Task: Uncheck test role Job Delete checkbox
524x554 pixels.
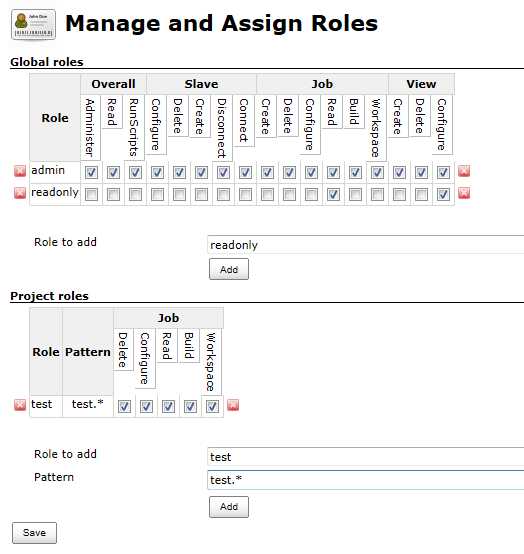Action: (124, 407)
